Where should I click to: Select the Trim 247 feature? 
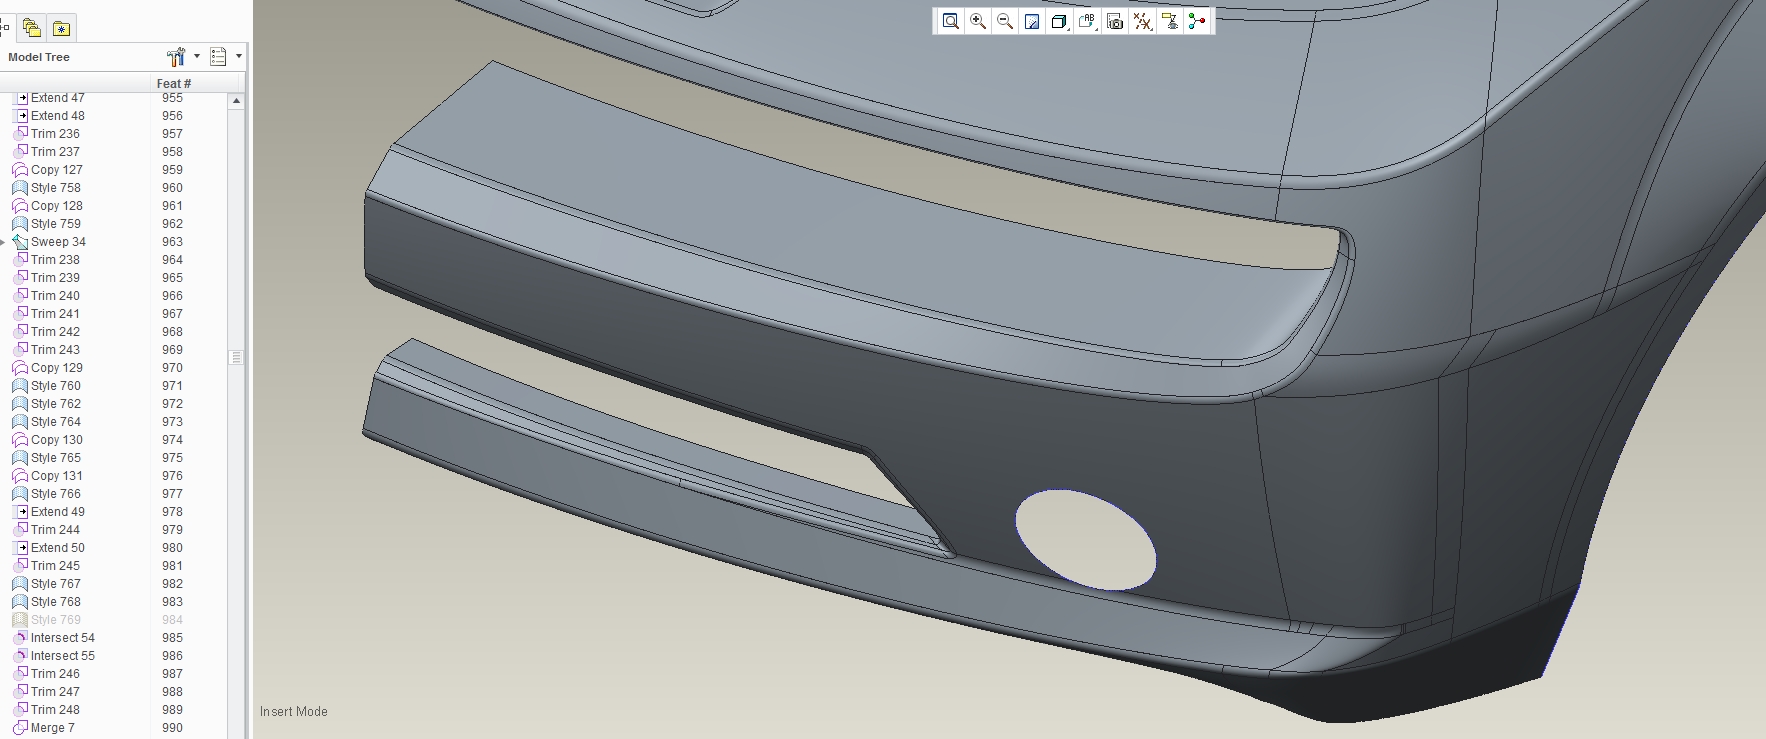[x=55, y=692]
